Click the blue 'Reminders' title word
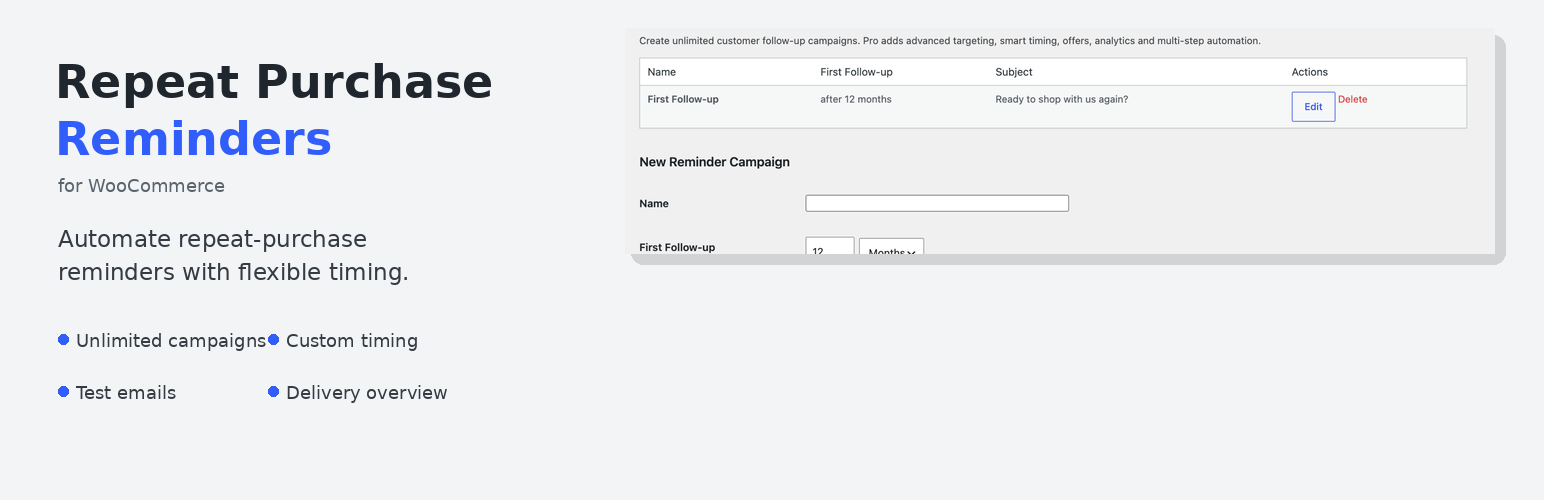This screenshot has width=1544, height=500. click(194, 139)
